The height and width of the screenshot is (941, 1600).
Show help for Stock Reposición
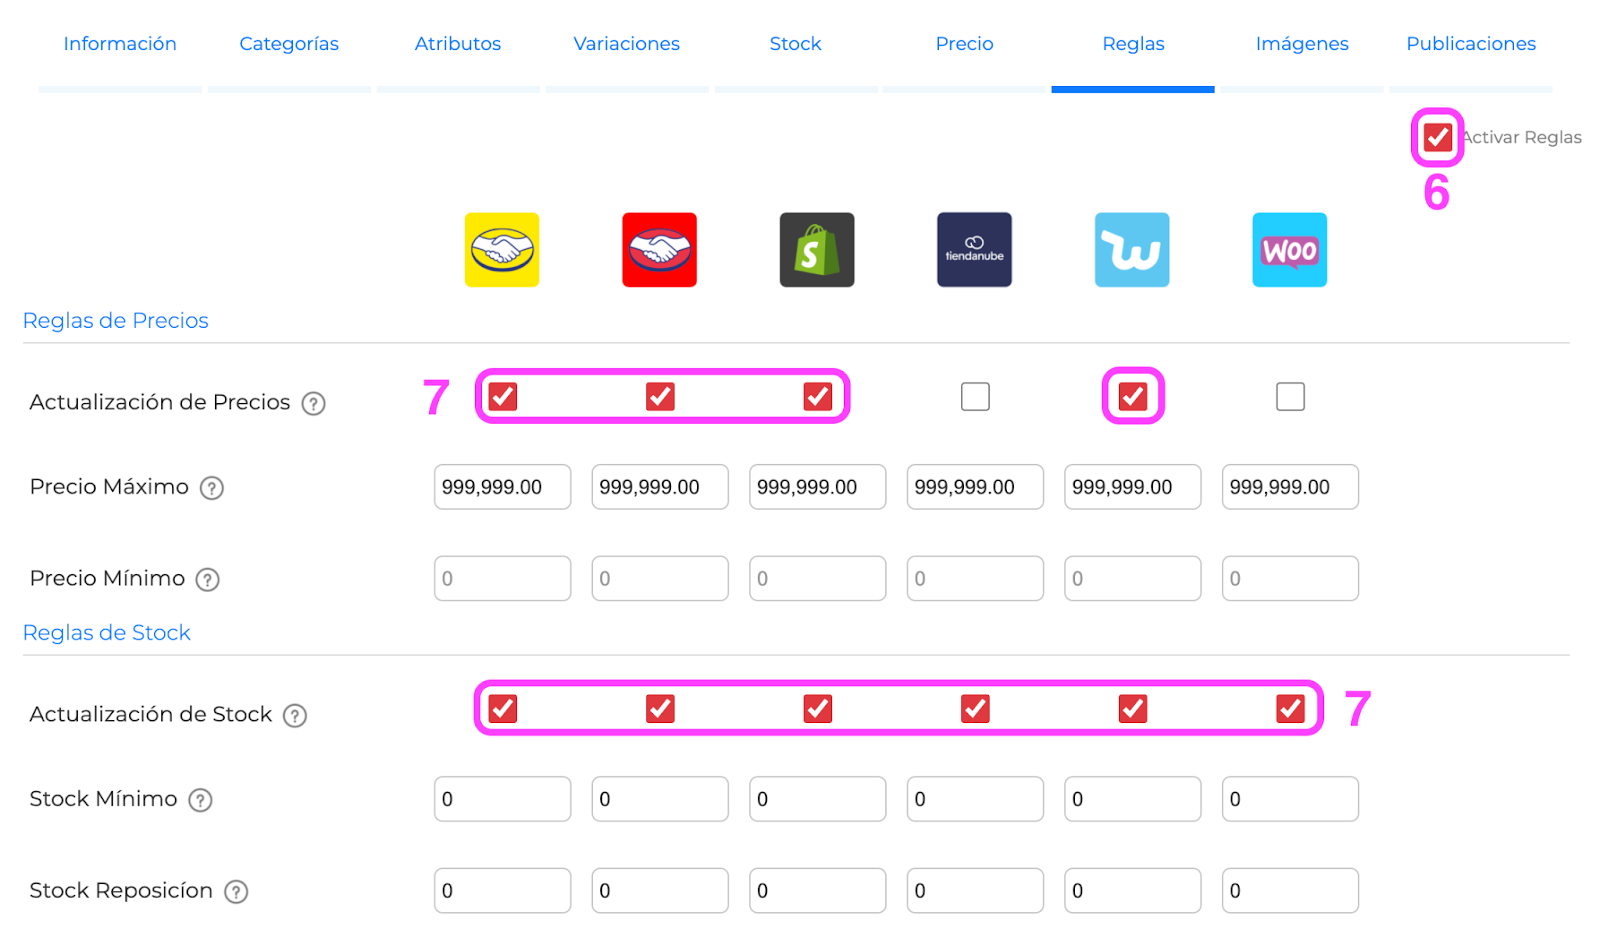click(x=236, y=892)
